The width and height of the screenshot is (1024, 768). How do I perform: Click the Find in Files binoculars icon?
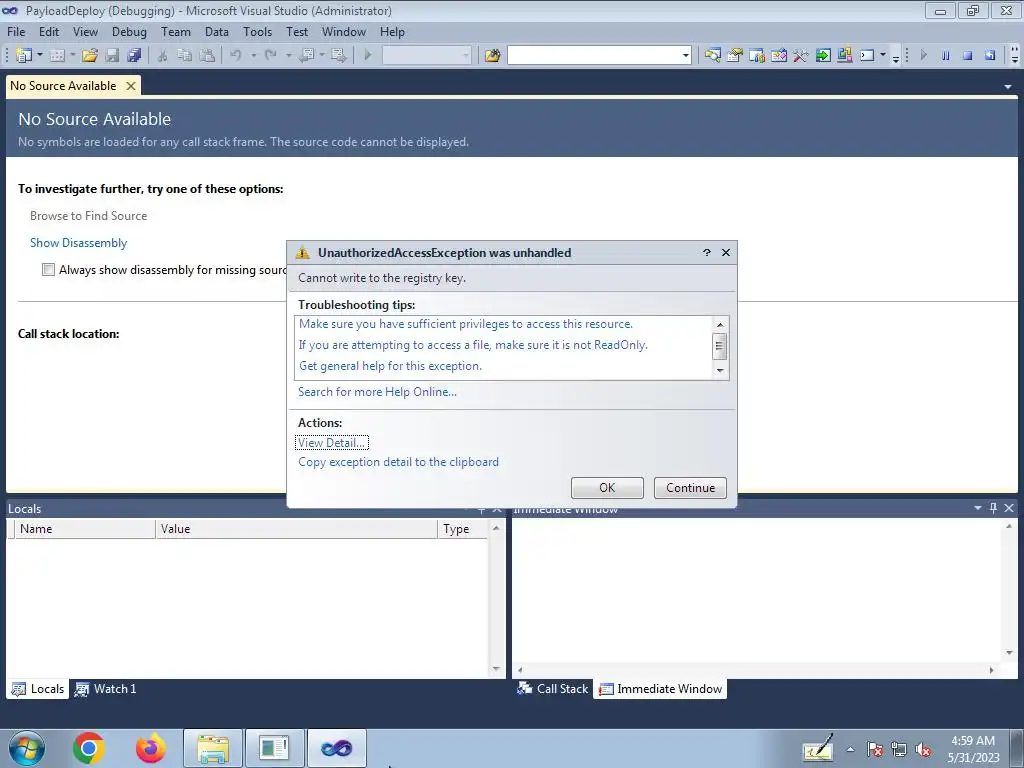pos(492,56)
